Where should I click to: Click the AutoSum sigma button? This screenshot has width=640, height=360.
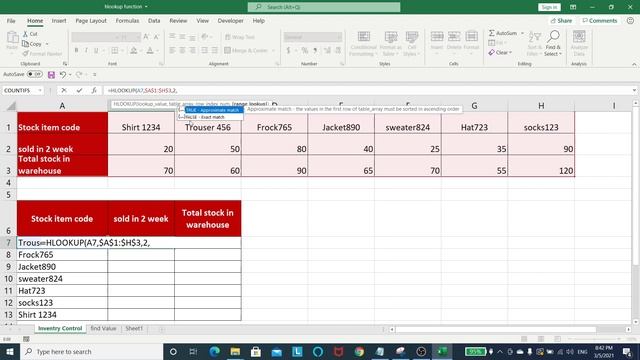point(503,33)
